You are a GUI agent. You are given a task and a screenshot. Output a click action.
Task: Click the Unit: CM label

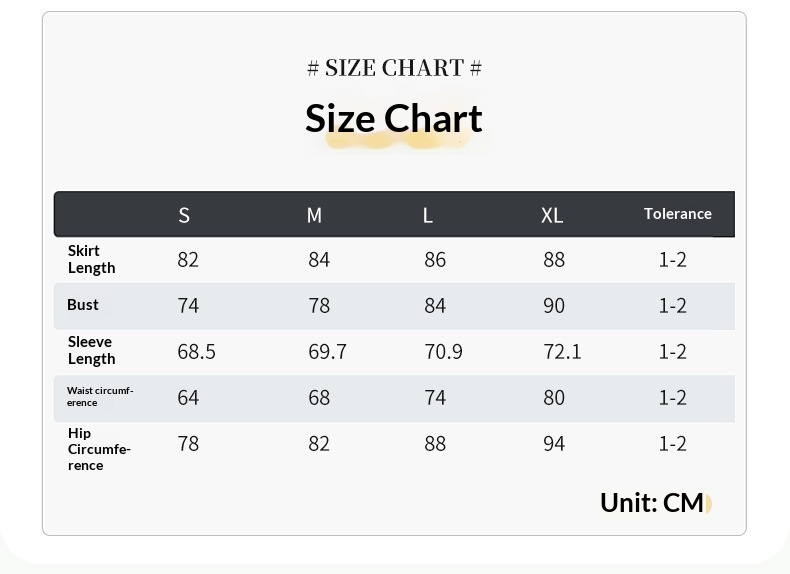pos(652,502)
